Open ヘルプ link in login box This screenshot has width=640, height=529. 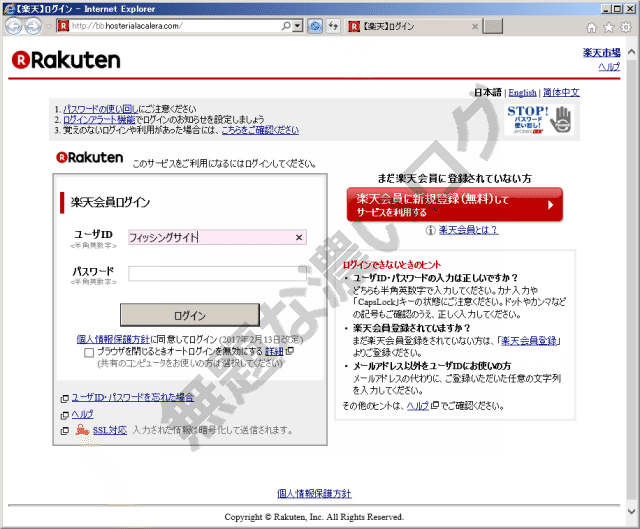click(x=82, y=415)
